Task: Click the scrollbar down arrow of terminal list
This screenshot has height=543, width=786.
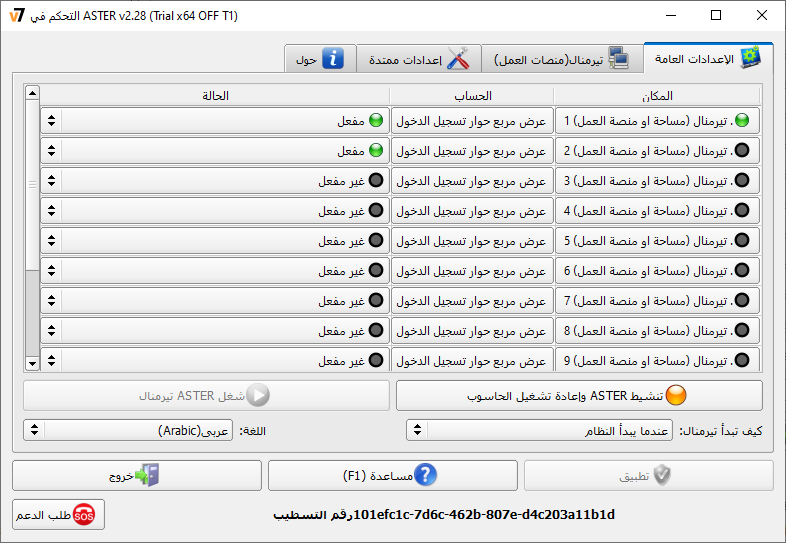Action: pos(33,363)
